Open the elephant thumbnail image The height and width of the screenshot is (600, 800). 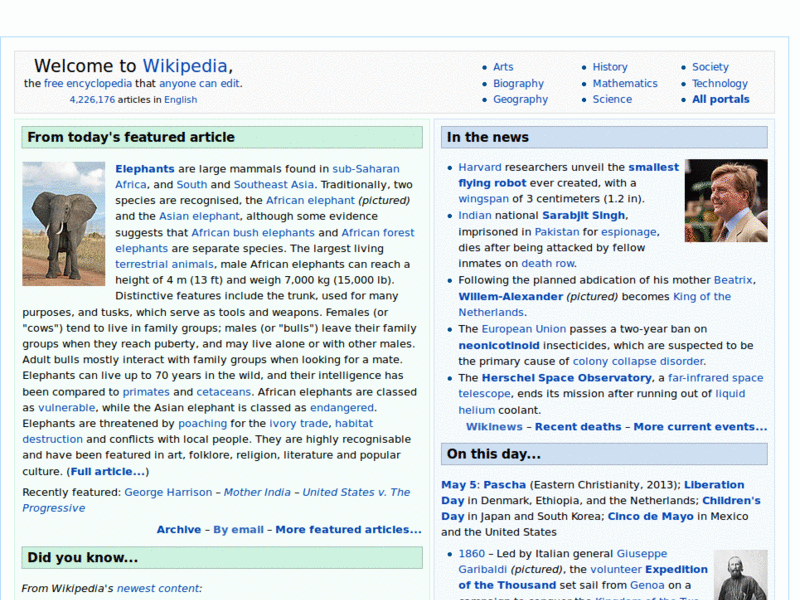point(64,223)
